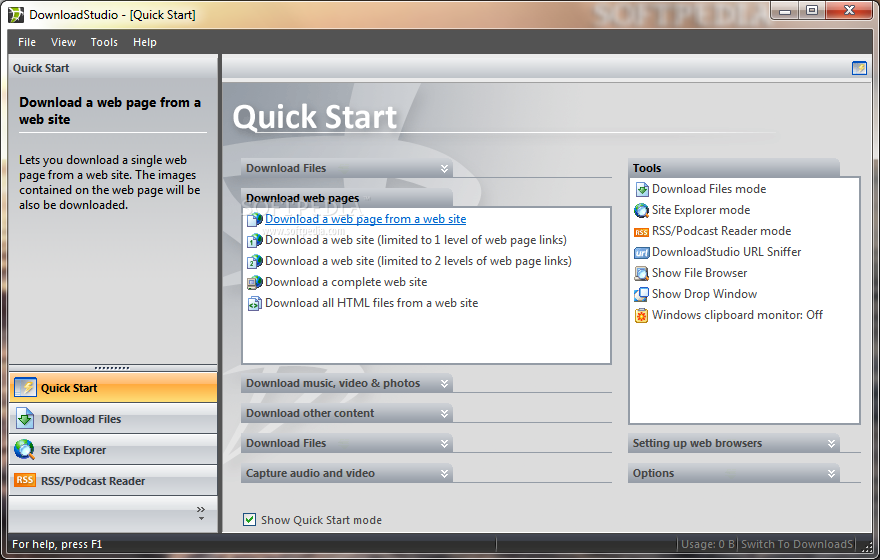880x560 pixels.
Task: Expand the Download other content section
Action: pyautogui.click(x=347, y=413)
